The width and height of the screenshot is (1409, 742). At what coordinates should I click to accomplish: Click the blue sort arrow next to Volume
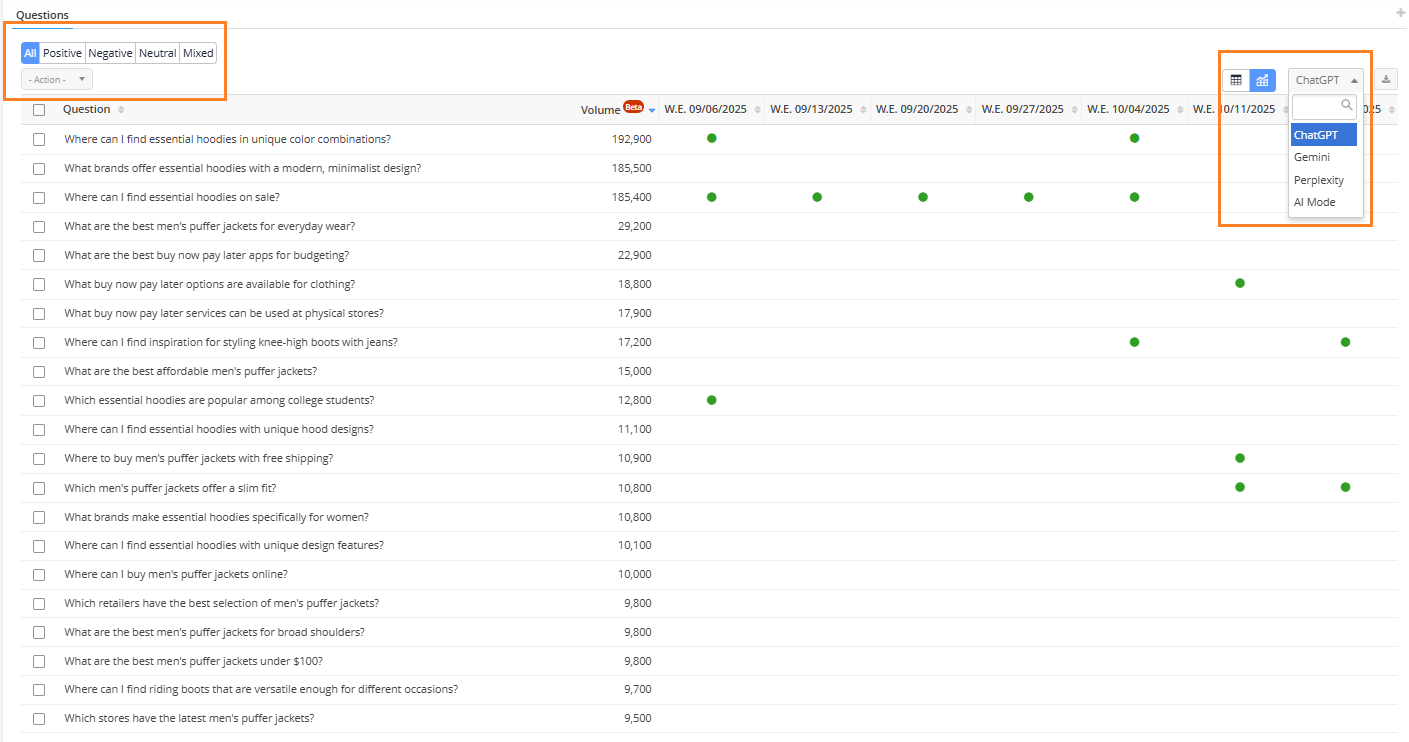652,110
